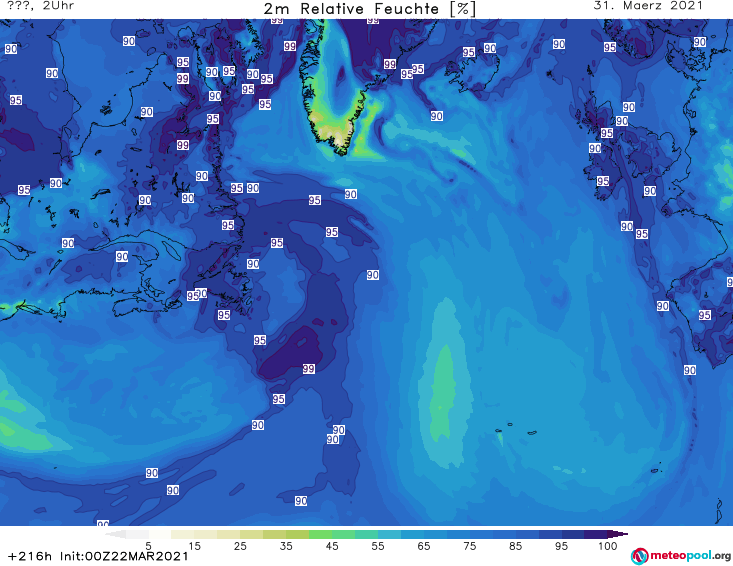
Task: Click the legend value 85
Action: click(x=515, y=545)
